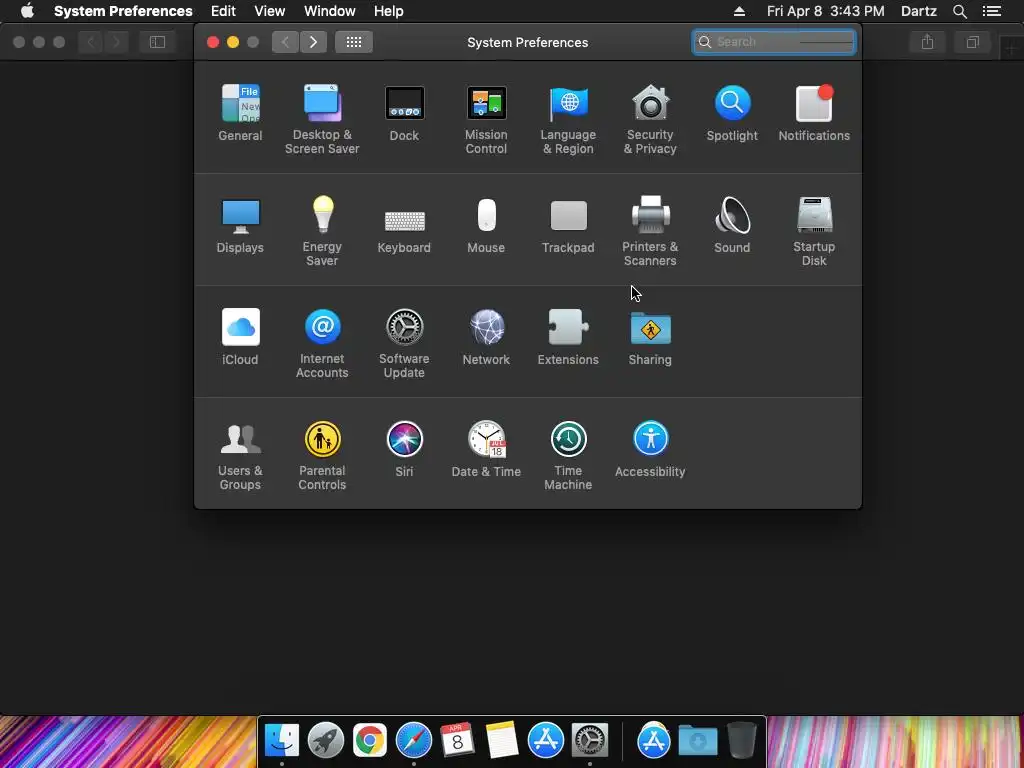Open iCloud preferences
This screenshot has width=1024, height=768.
(240, 337)
